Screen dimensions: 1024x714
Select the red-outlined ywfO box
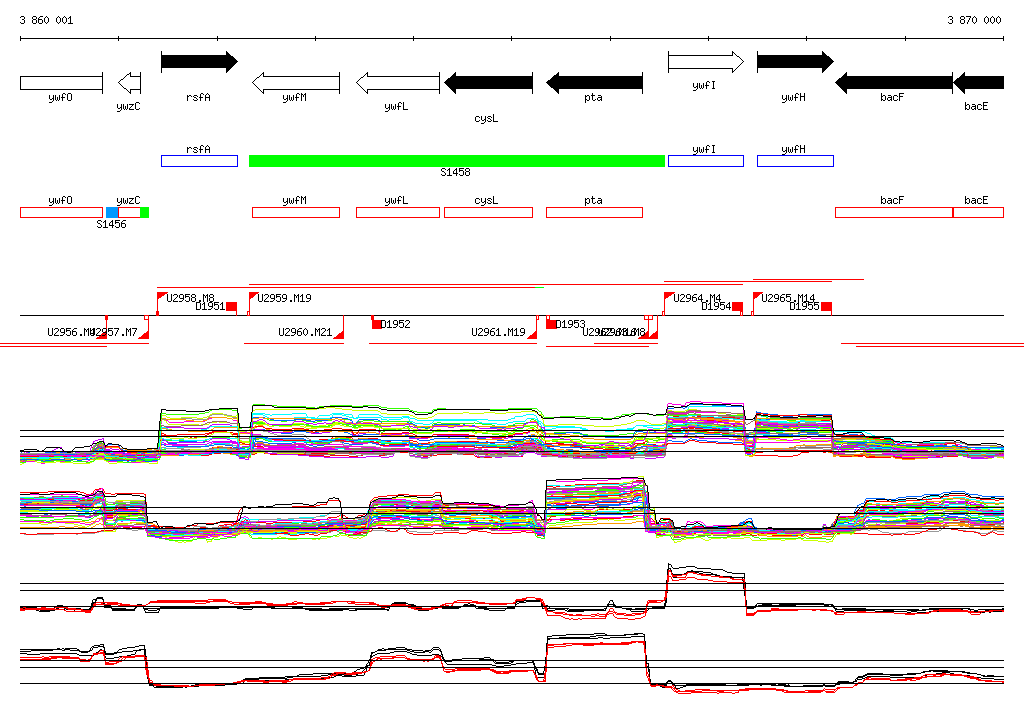tap(61, 212)
